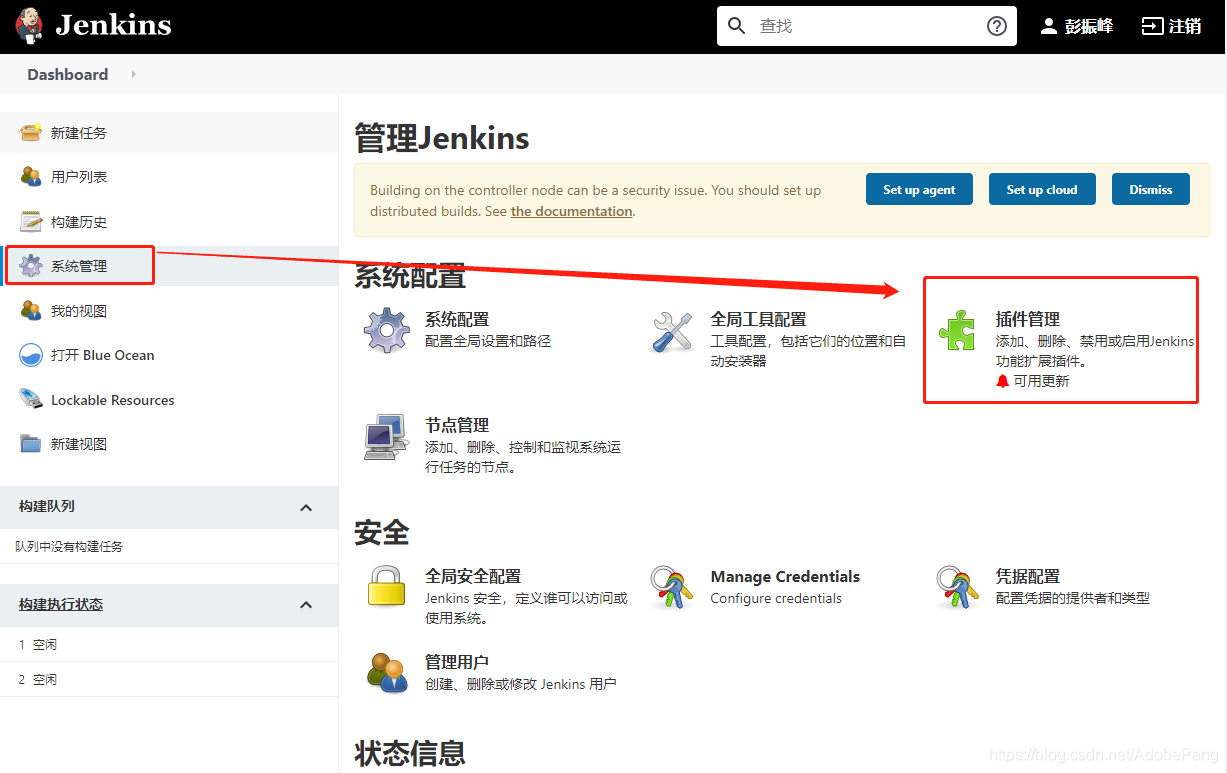Click the 队列中没有构建任务 text
This screenshot has height=773, width=1227.
69,547
